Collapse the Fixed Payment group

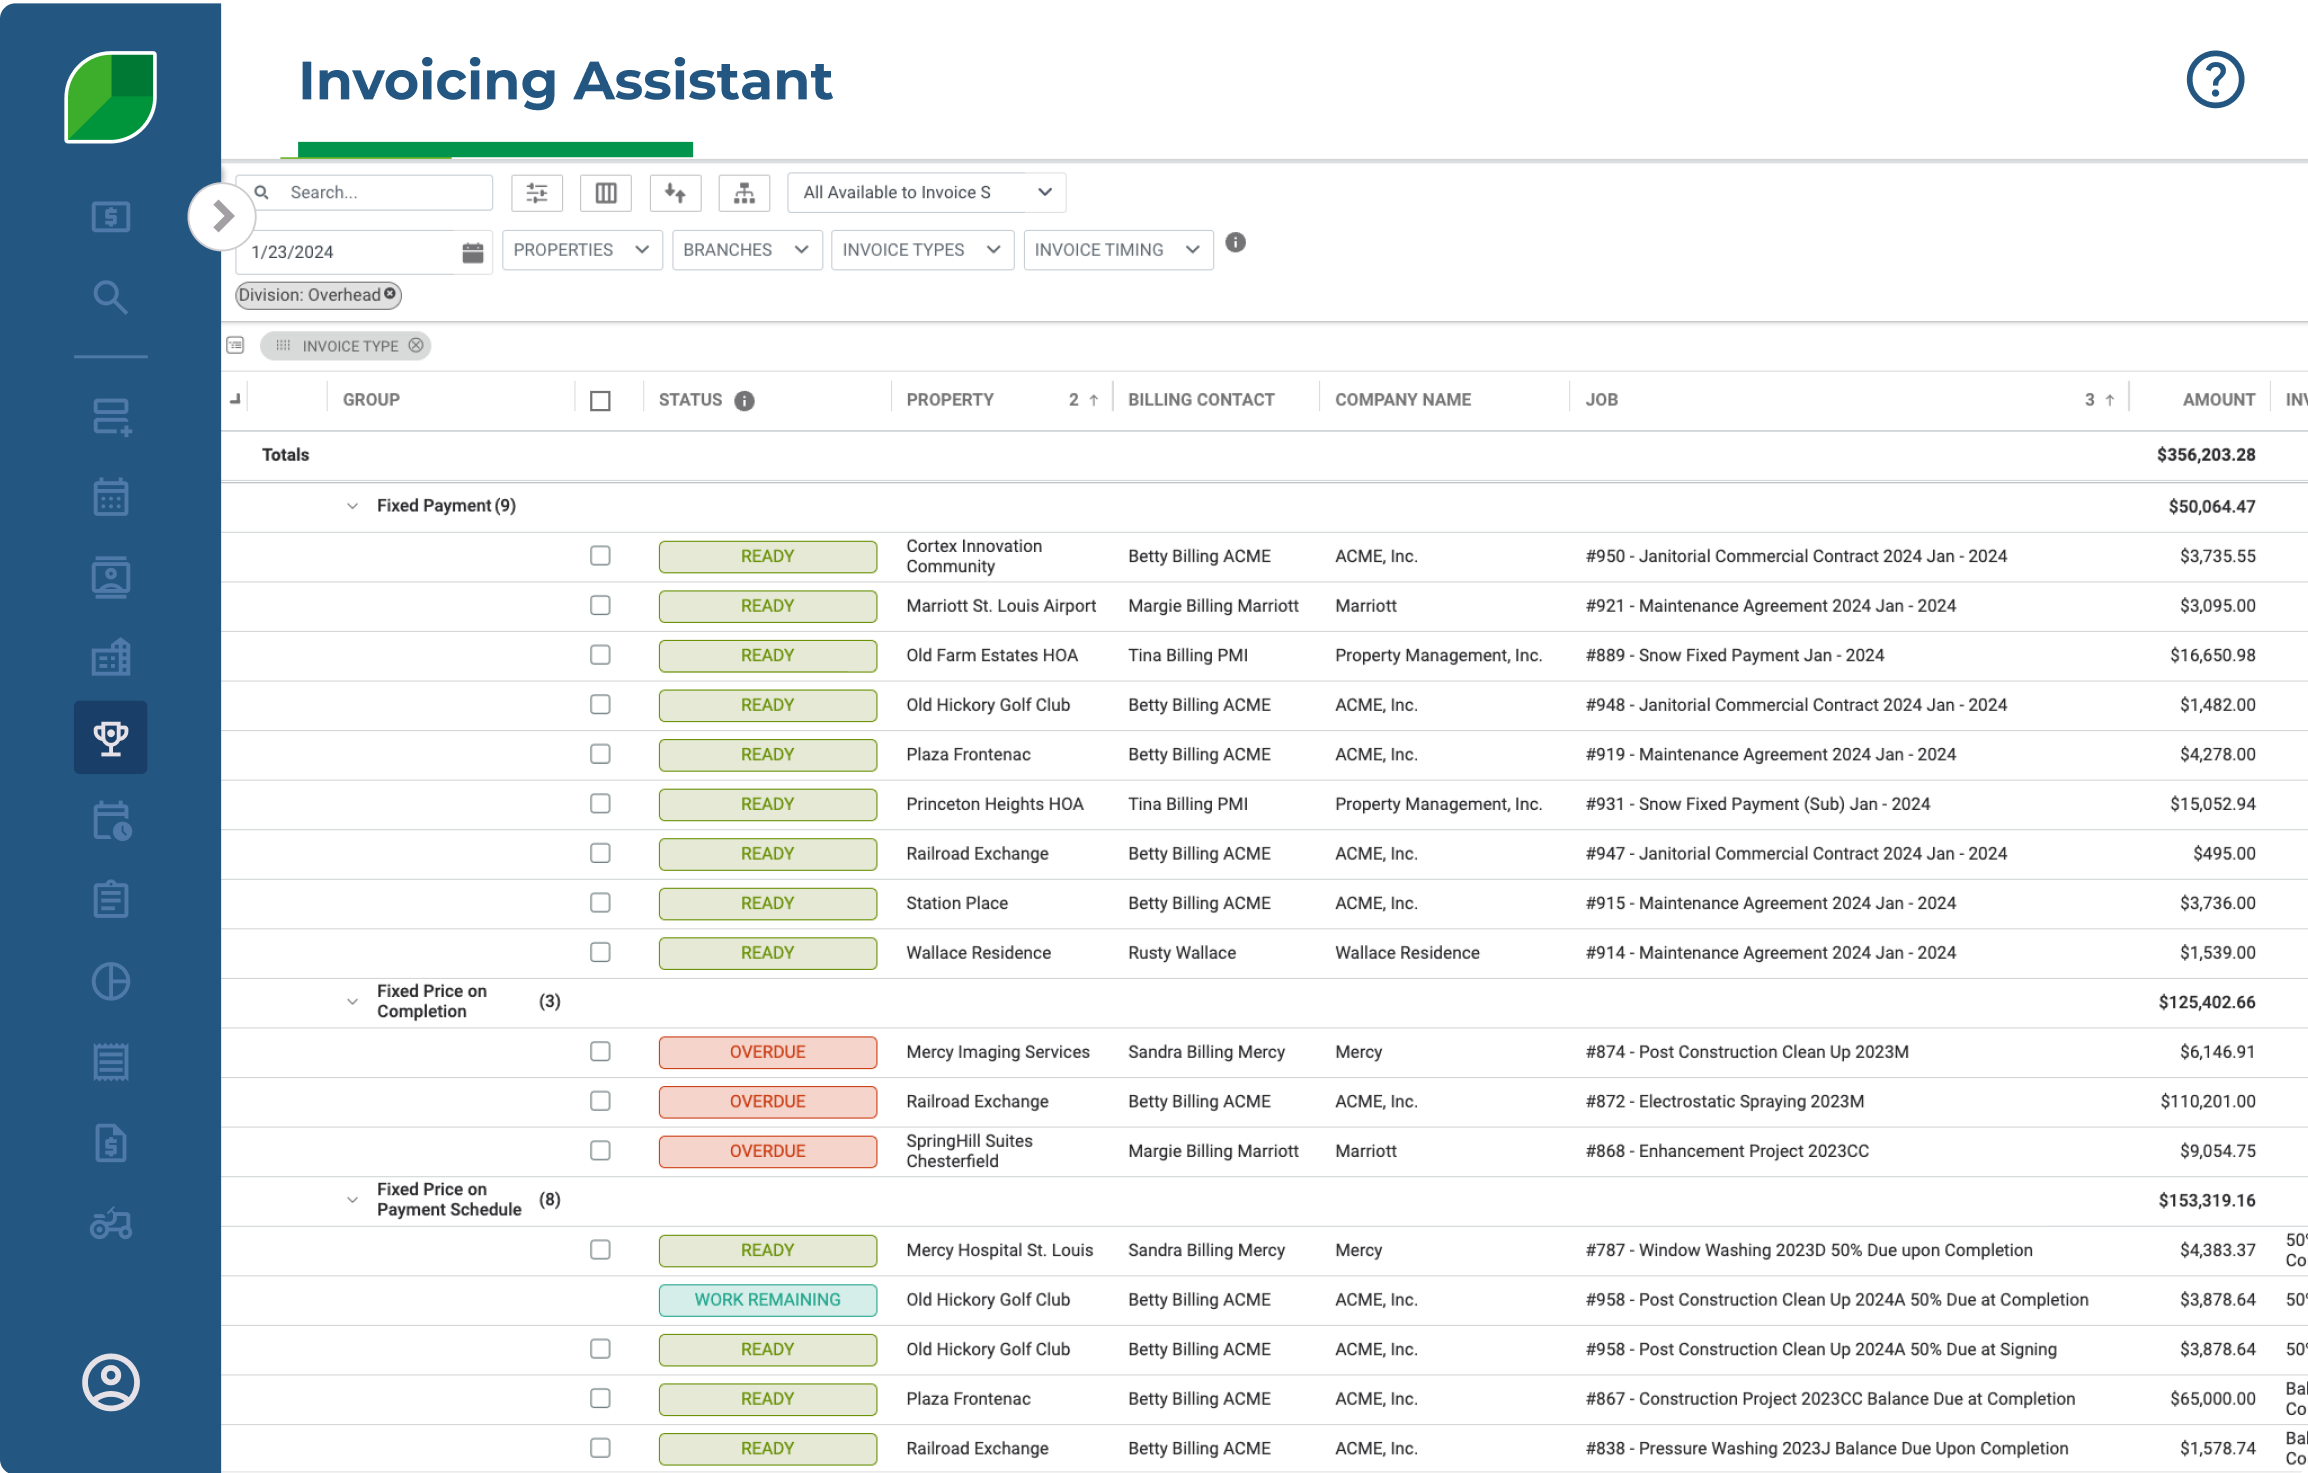351,505
